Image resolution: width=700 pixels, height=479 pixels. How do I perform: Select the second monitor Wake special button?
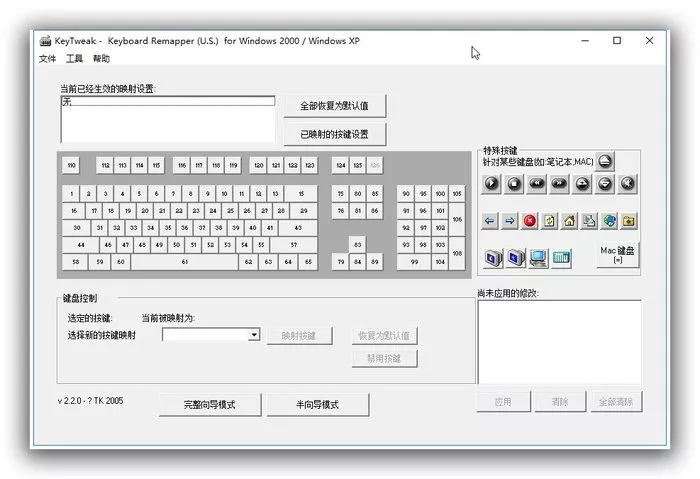pyautogui.click(x=516, y=258)
